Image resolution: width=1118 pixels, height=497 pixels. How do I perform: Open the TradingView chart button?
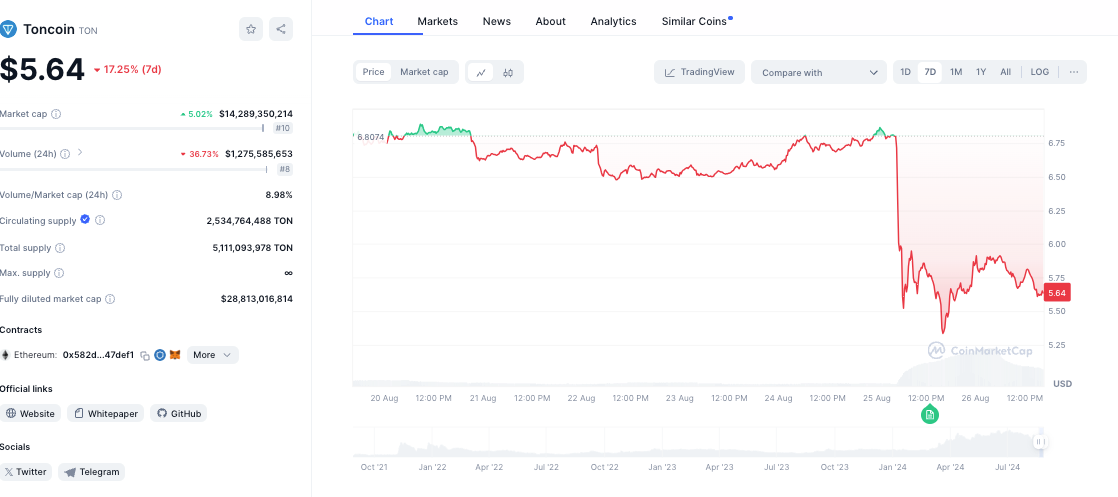tap(699, 72)
